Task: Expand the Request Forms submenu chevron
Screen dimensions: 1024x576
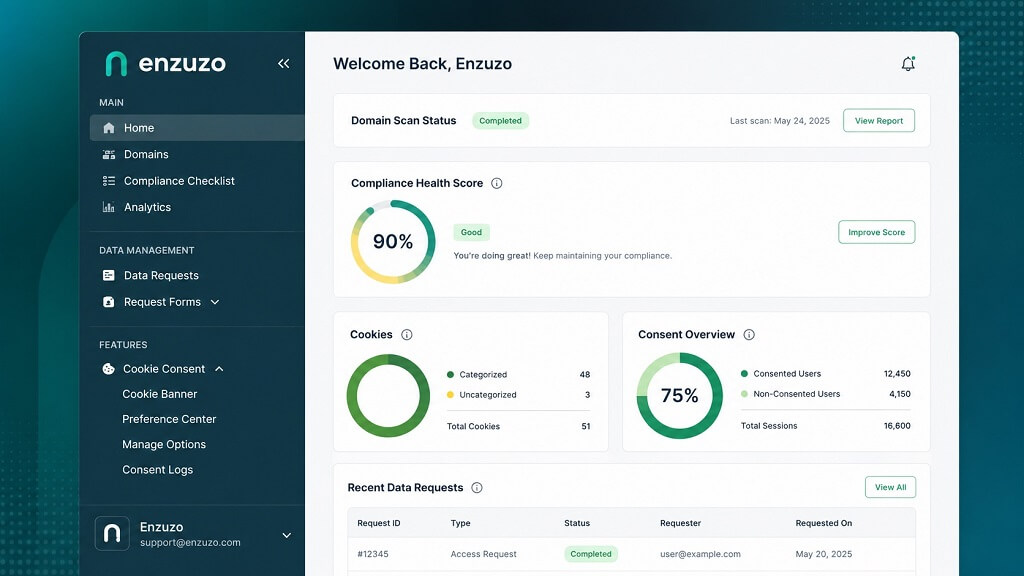Action: click(x=215, y=302)
